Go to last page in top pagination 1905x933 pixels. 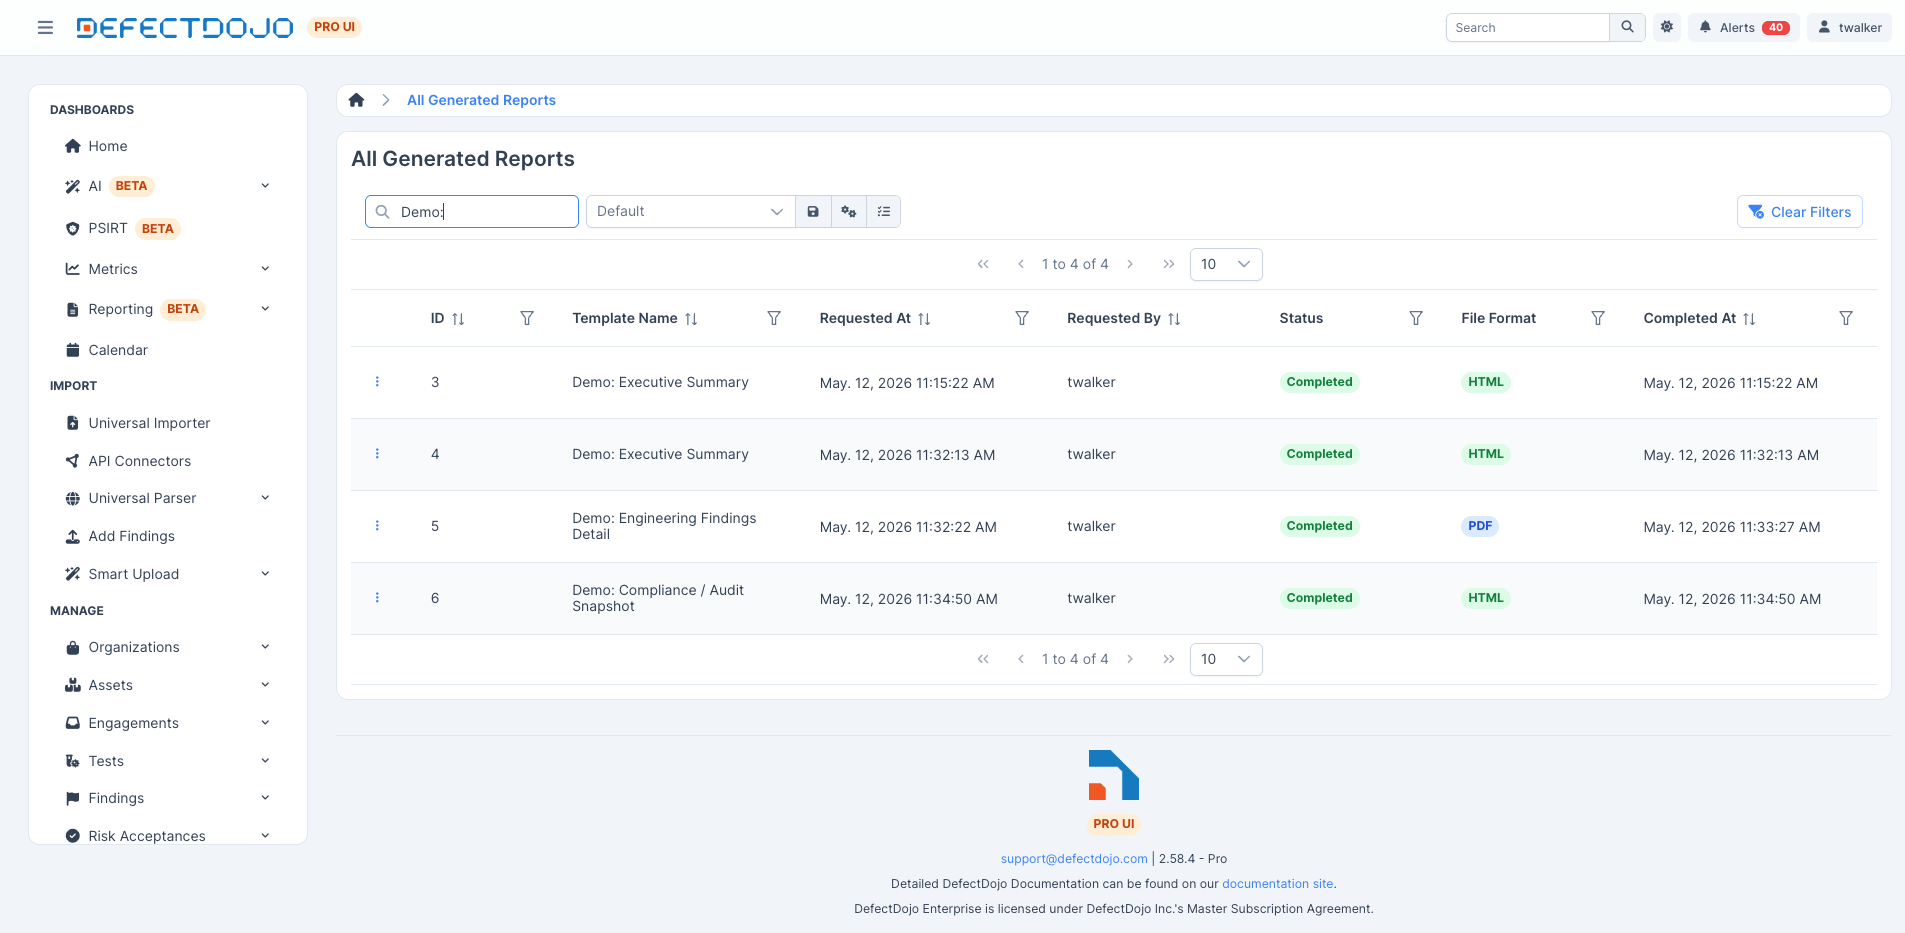1169,264
